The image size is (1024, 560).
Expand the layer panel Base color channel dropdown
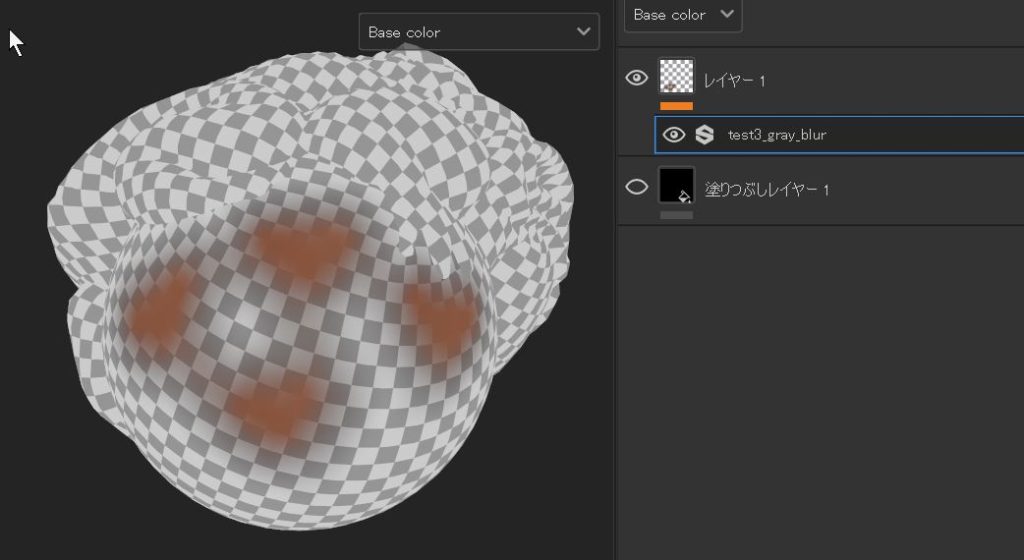click(x=684, y=15)
